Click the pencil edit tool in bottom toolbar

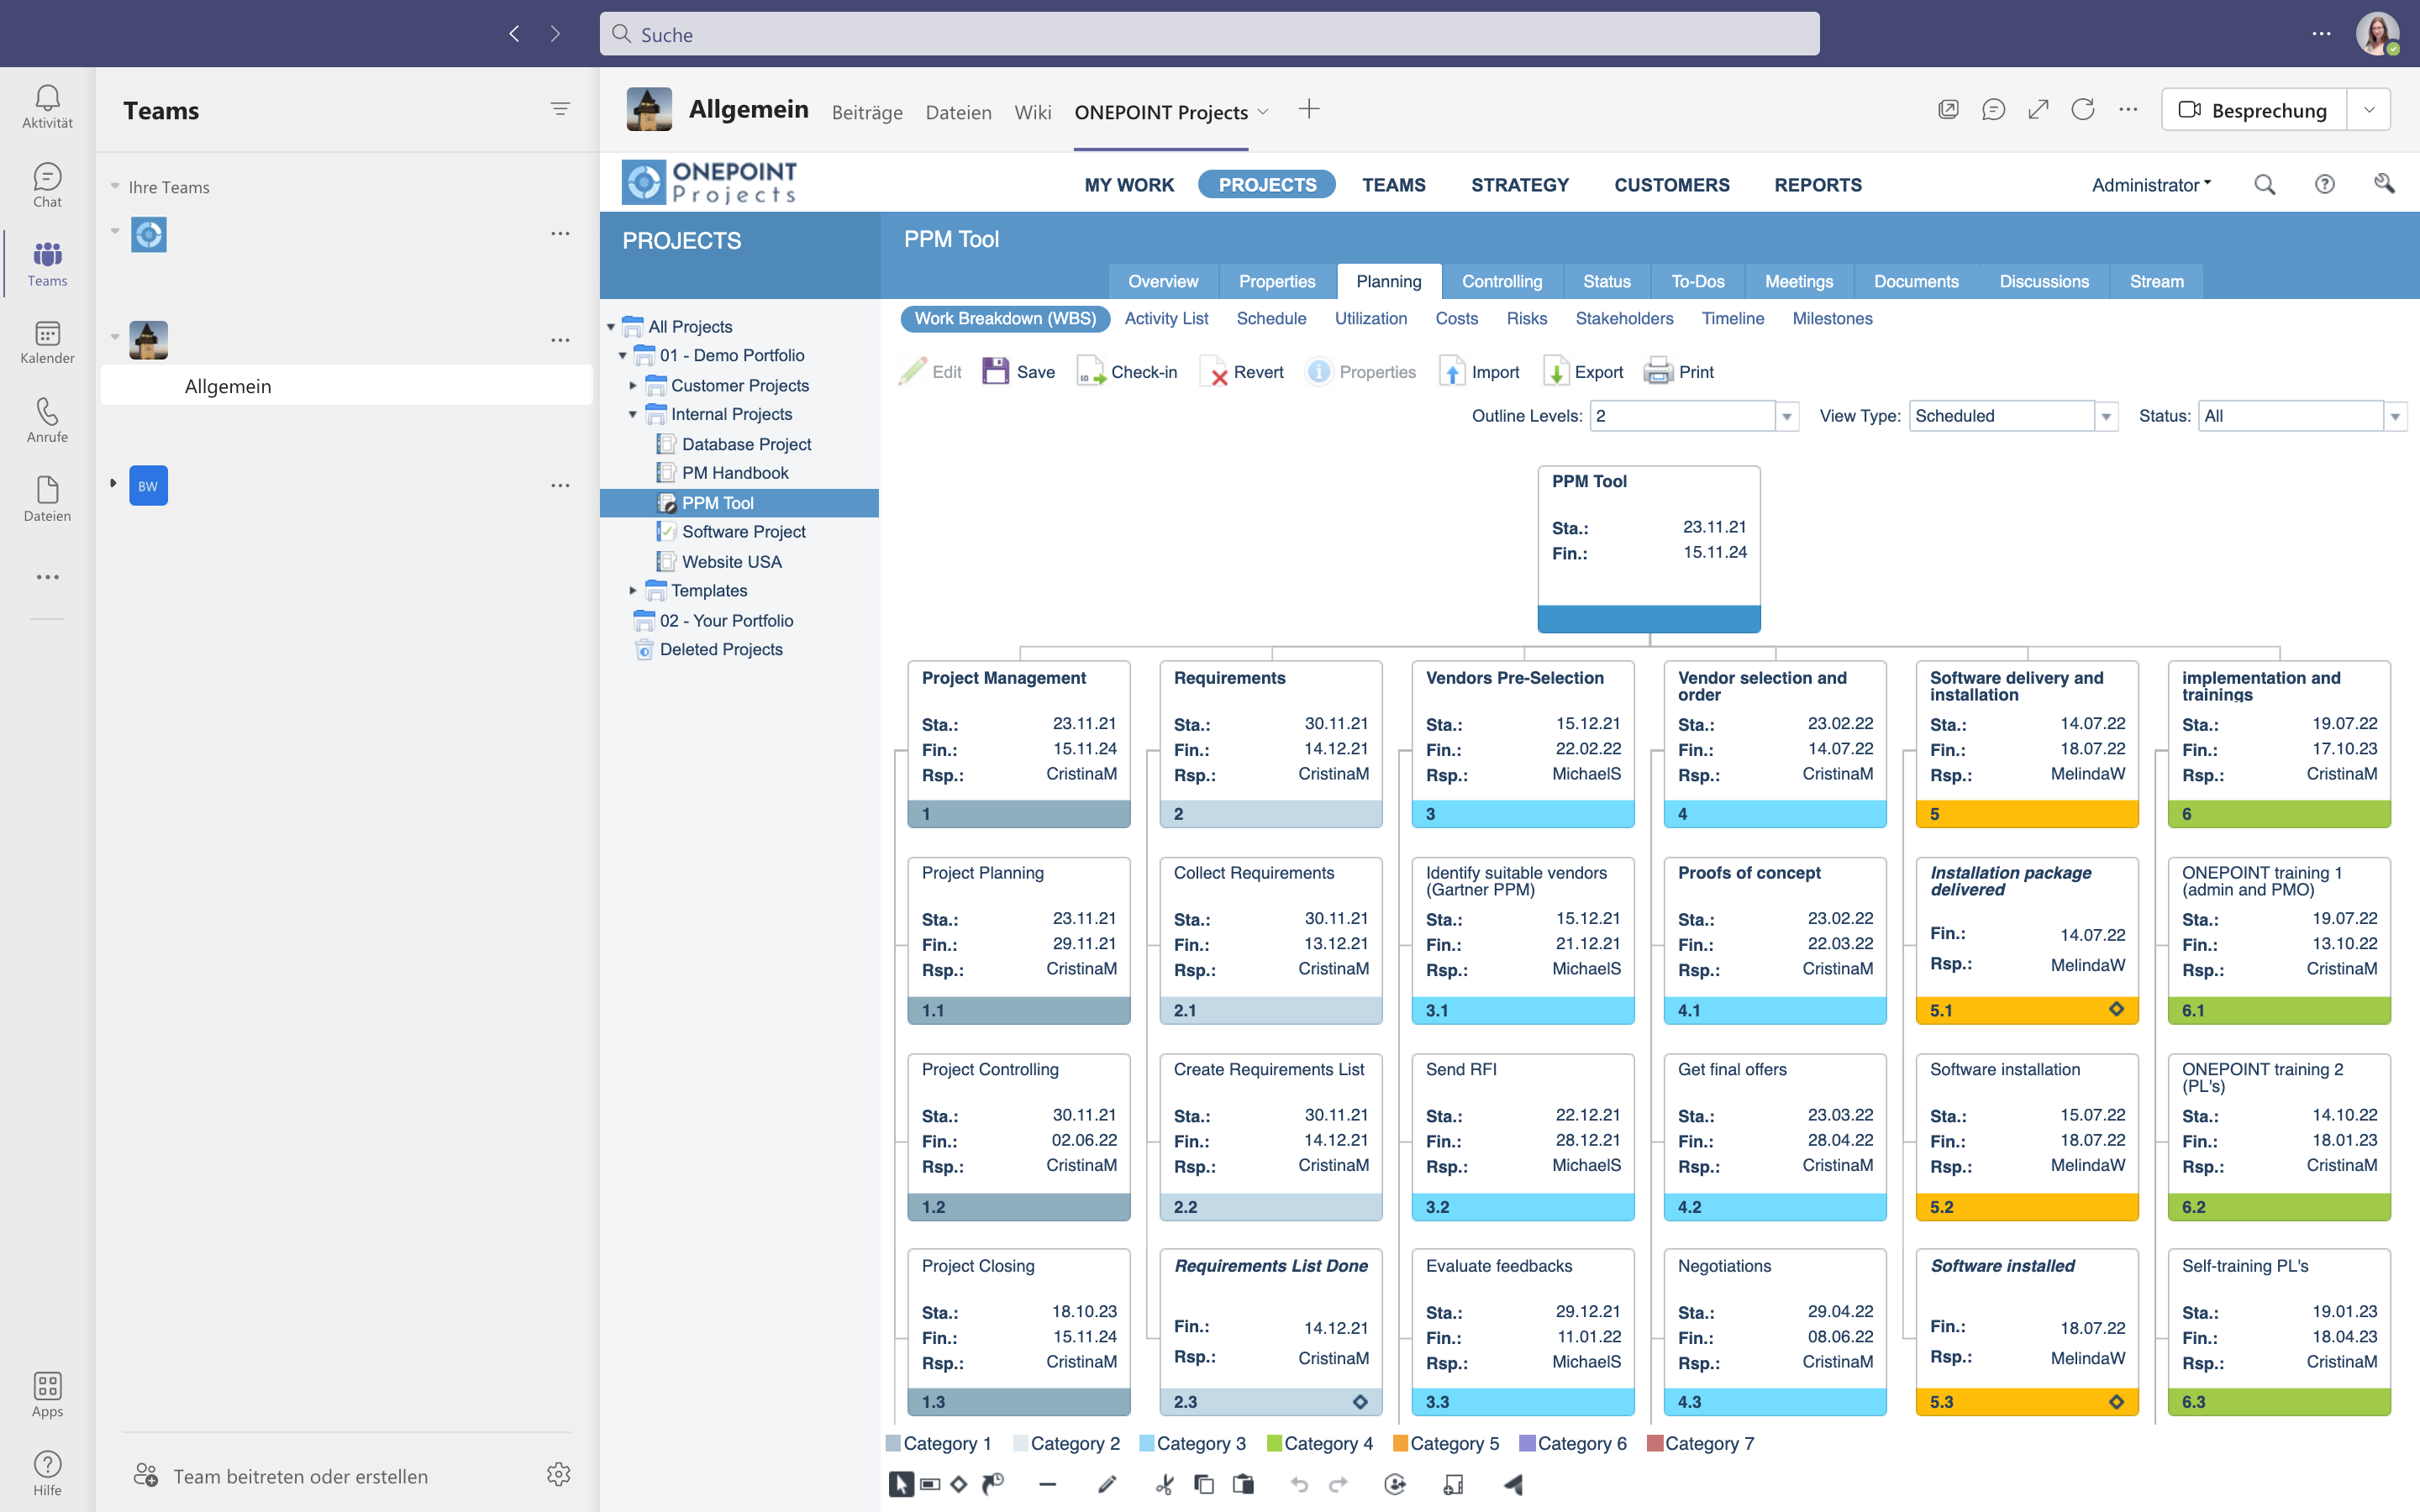[x=1106, y=1484]
